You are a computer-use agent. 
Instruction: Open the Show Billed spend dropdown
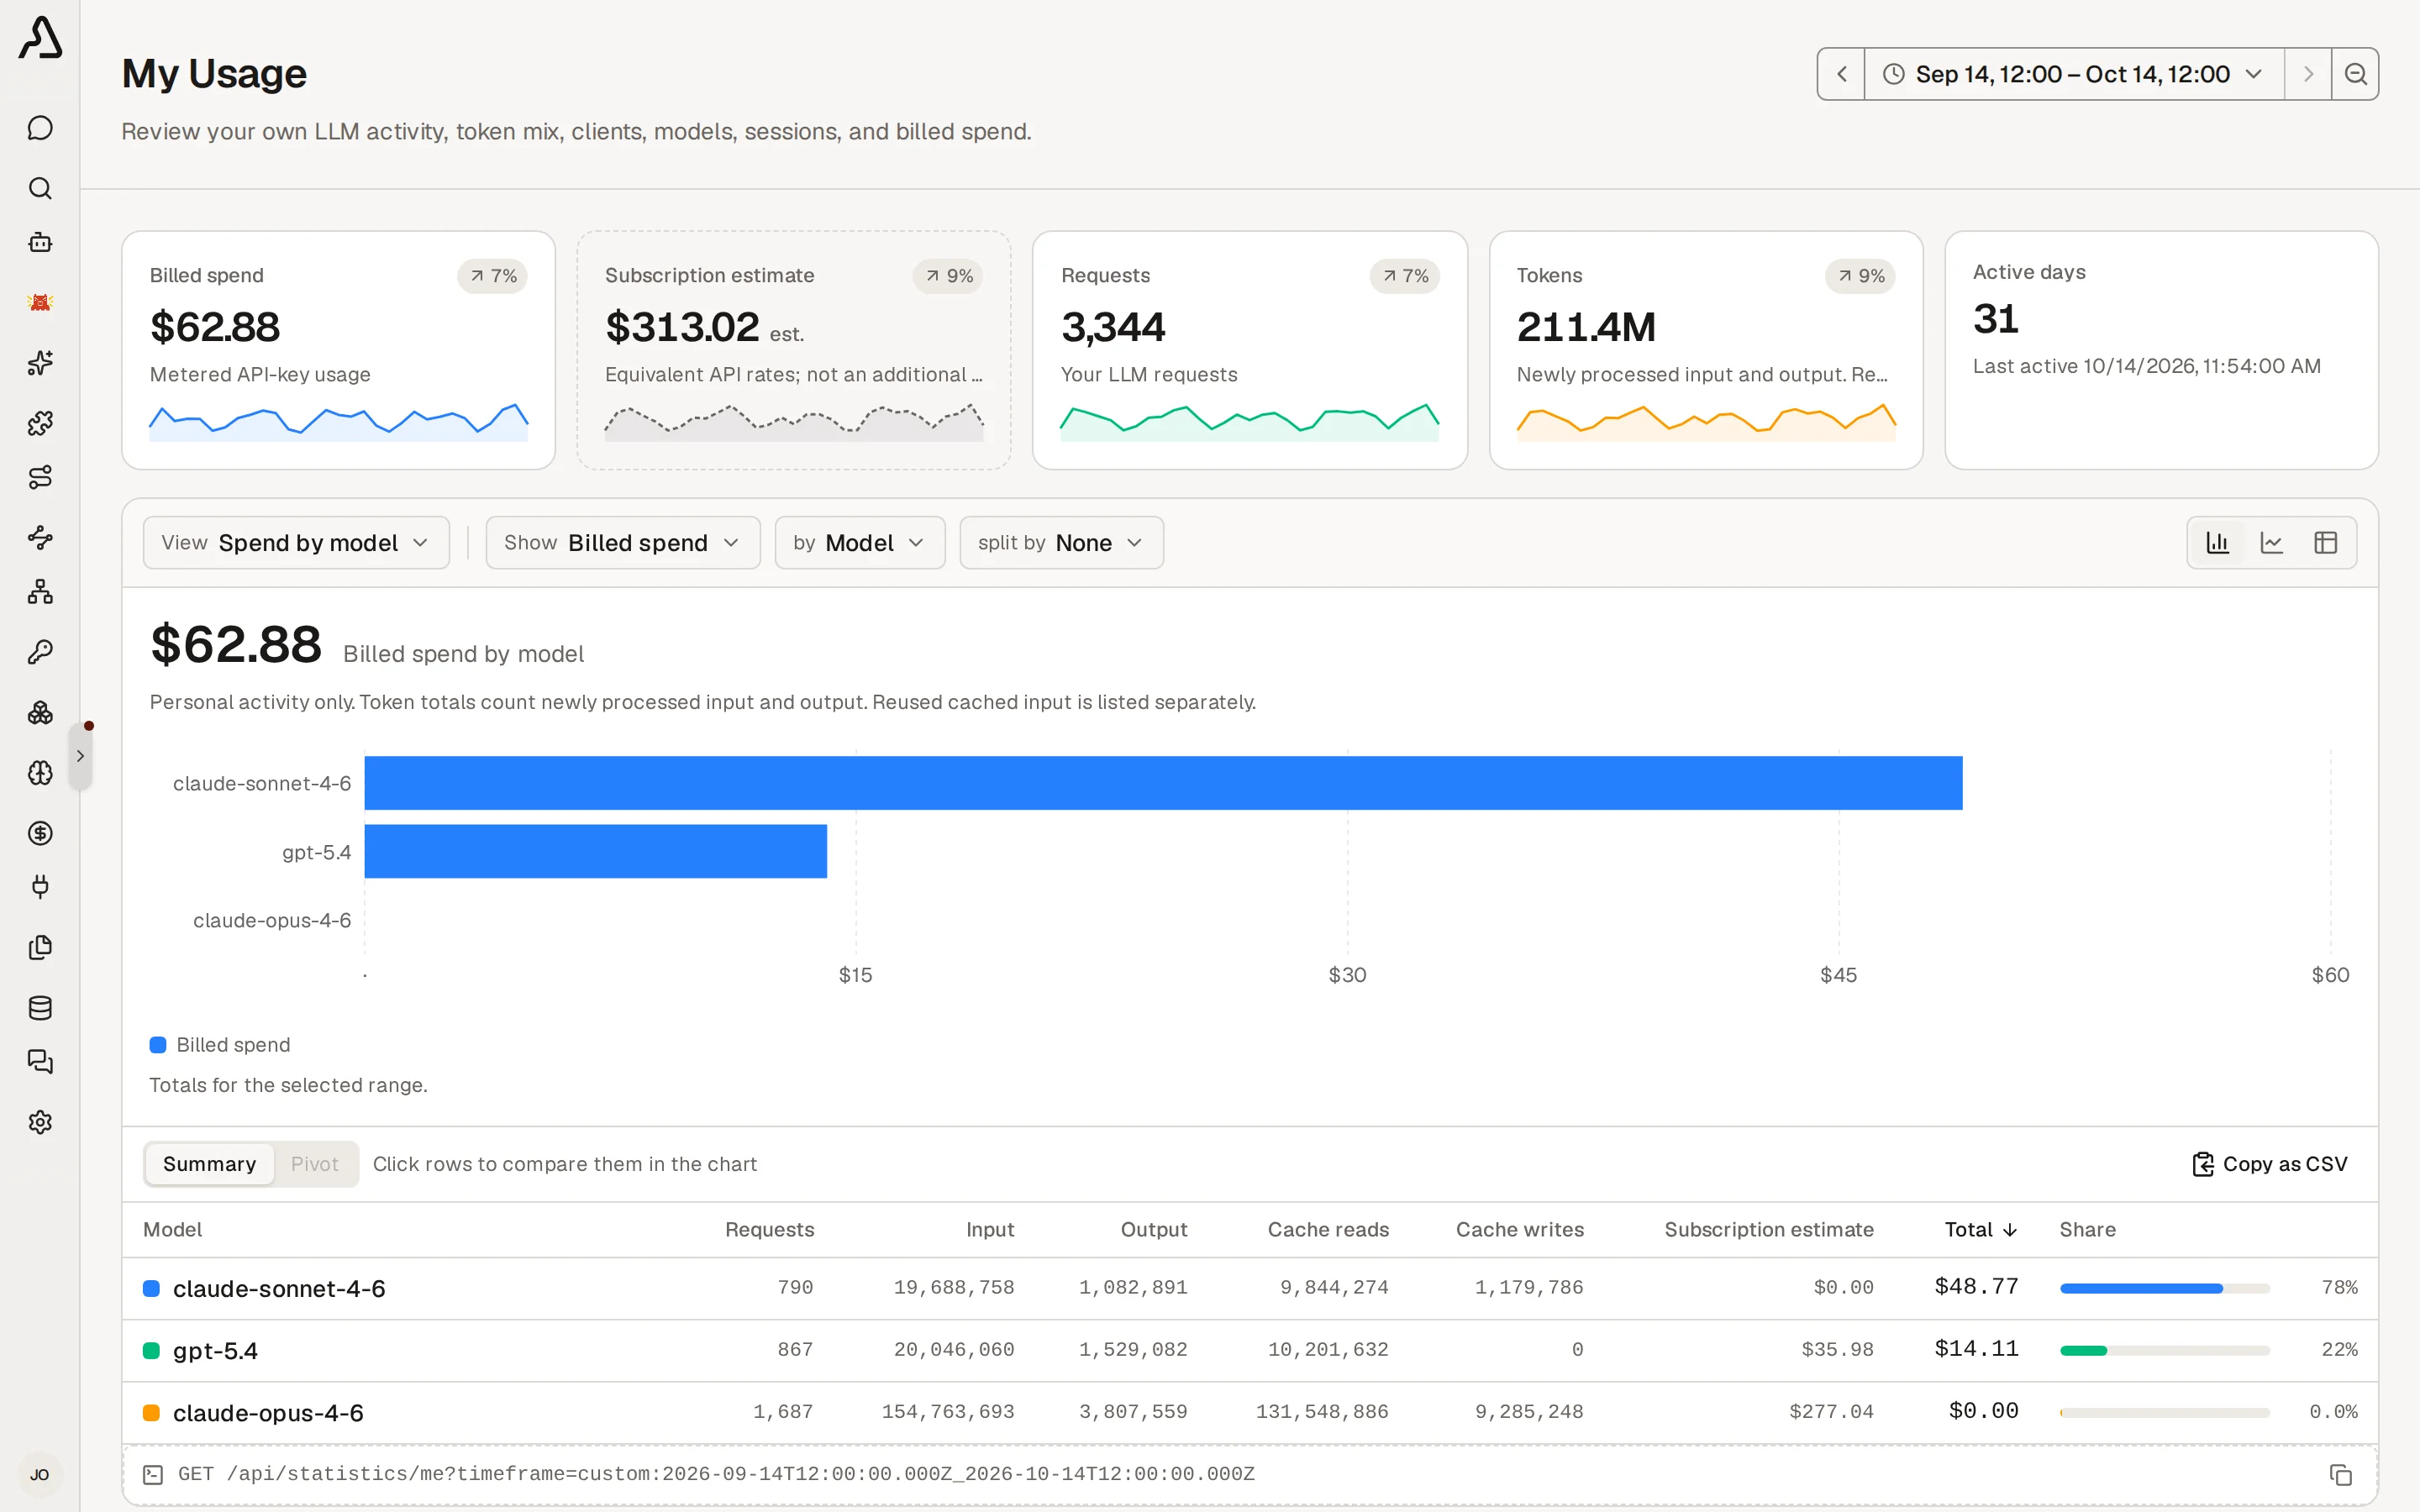pyautogui.click(x=623, y=543)
